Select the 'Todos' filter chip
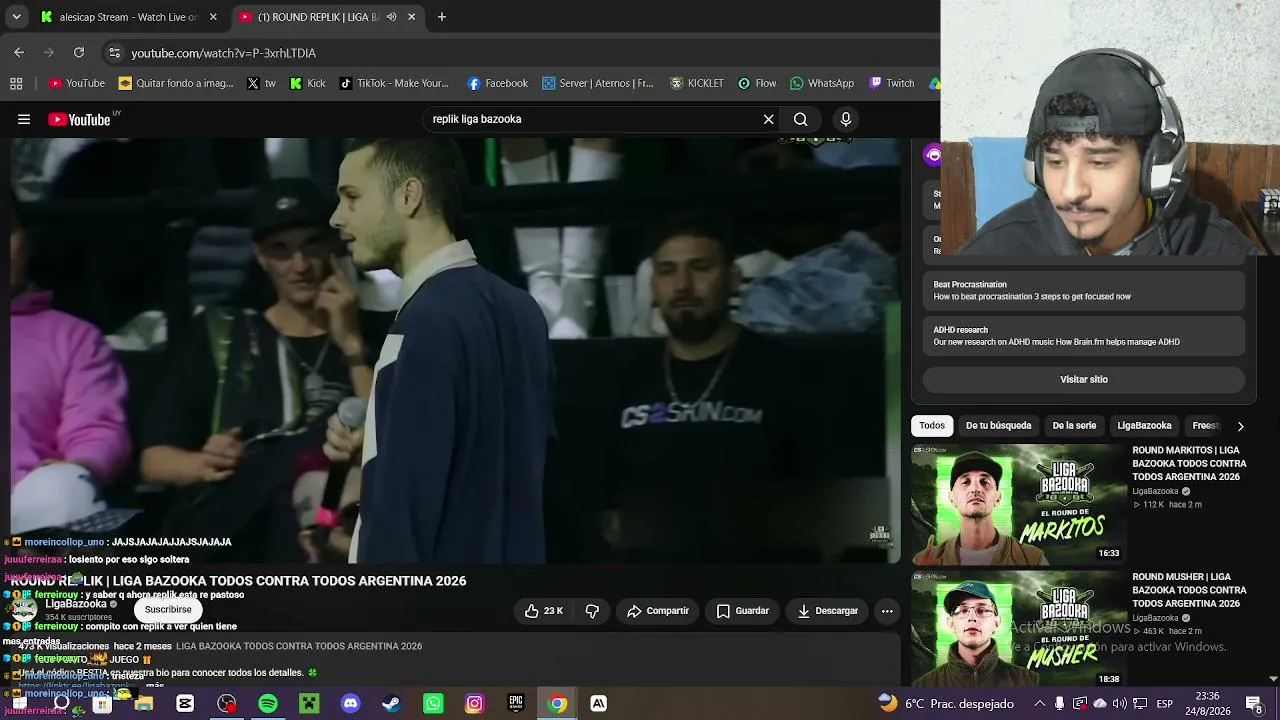1280x720 pixels. (932, 426)
